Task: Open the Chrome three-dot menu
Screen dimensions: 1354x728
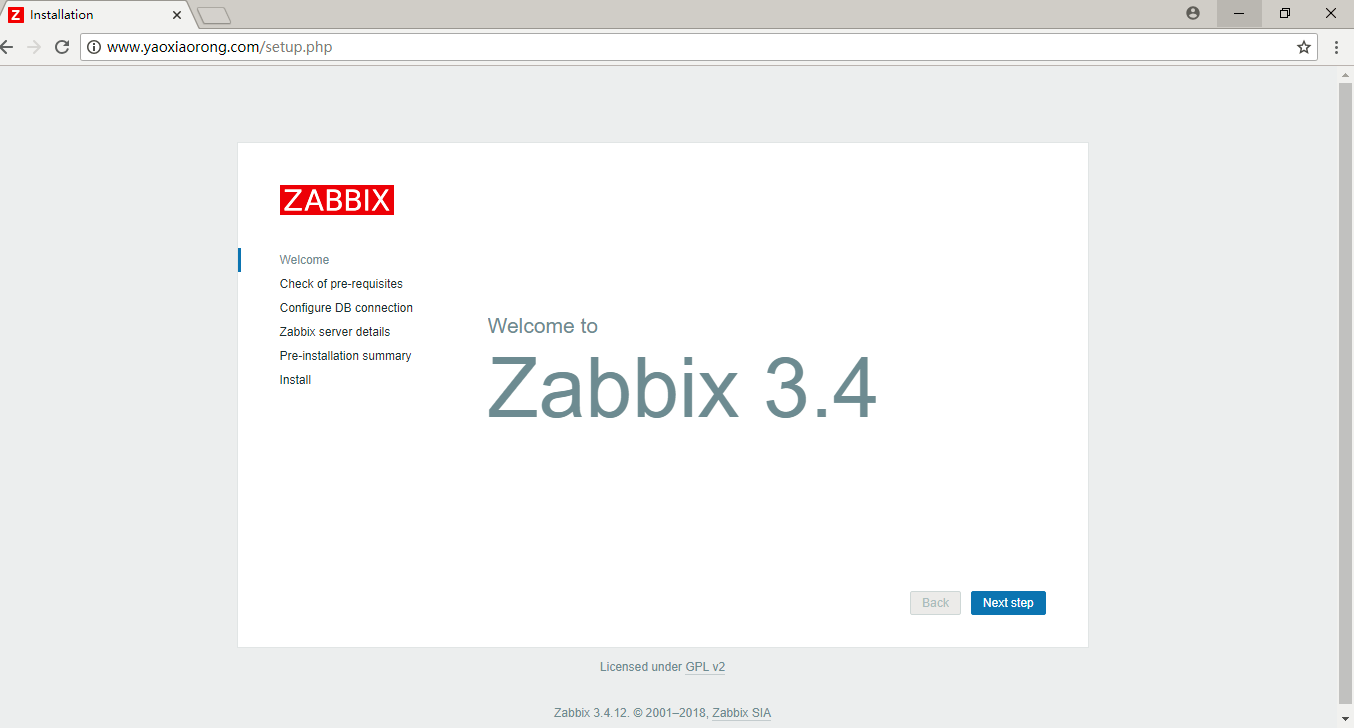Action: point(1337,47)
